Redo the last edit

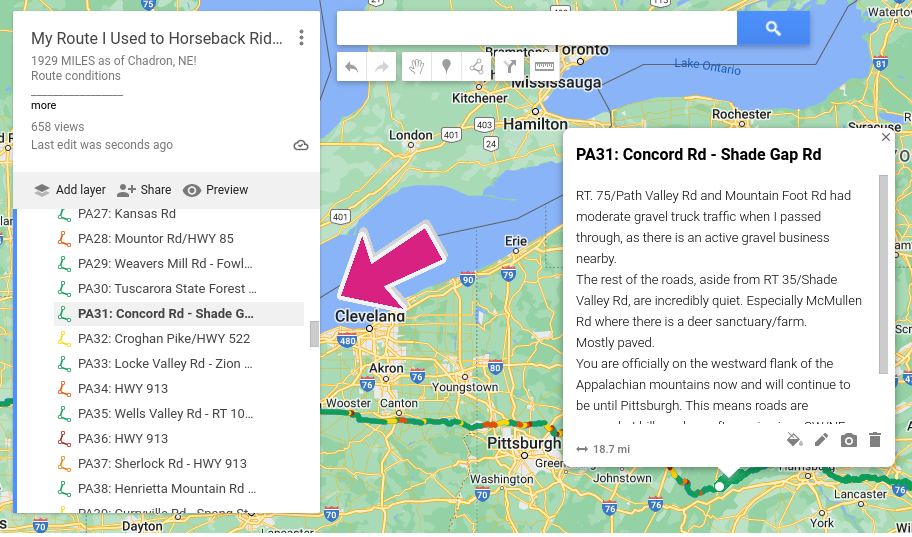click(x=382, y=67)
